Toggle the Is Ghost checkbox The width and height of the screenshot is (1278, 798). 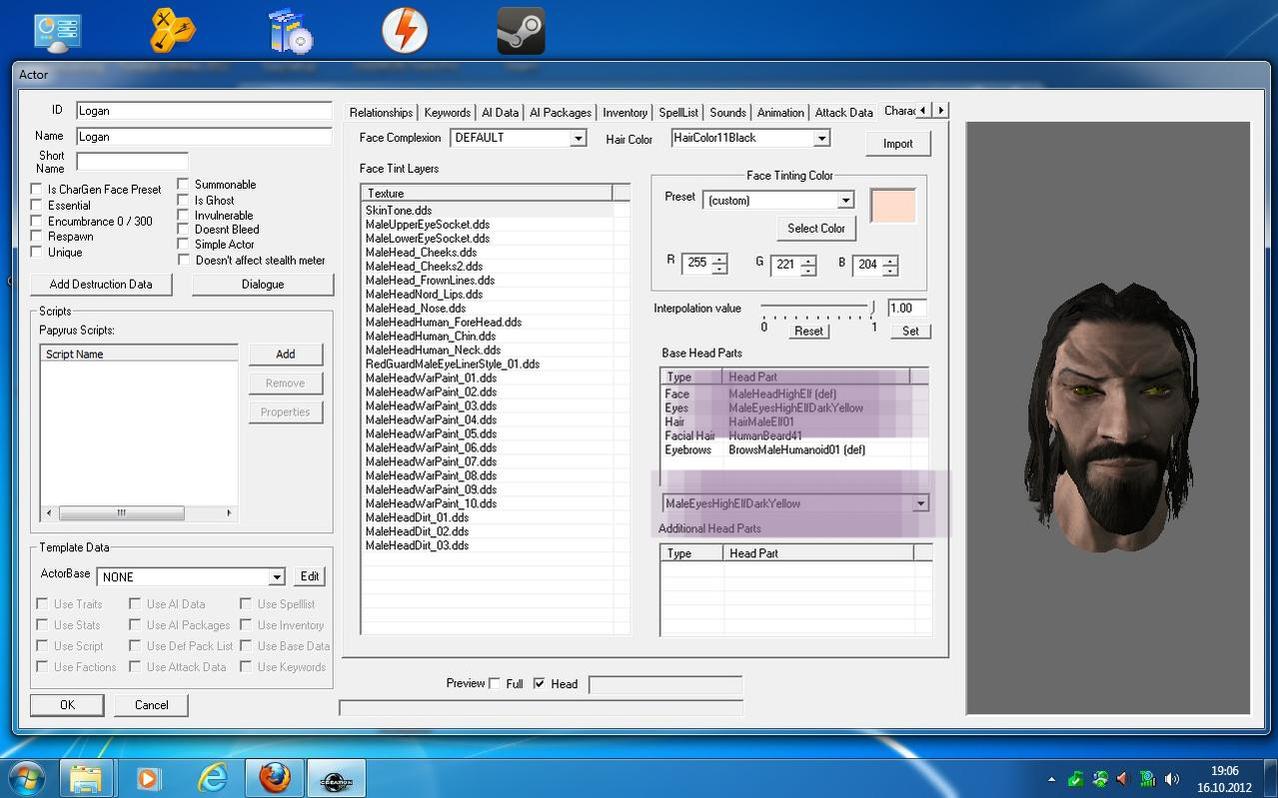click(184, 200)
